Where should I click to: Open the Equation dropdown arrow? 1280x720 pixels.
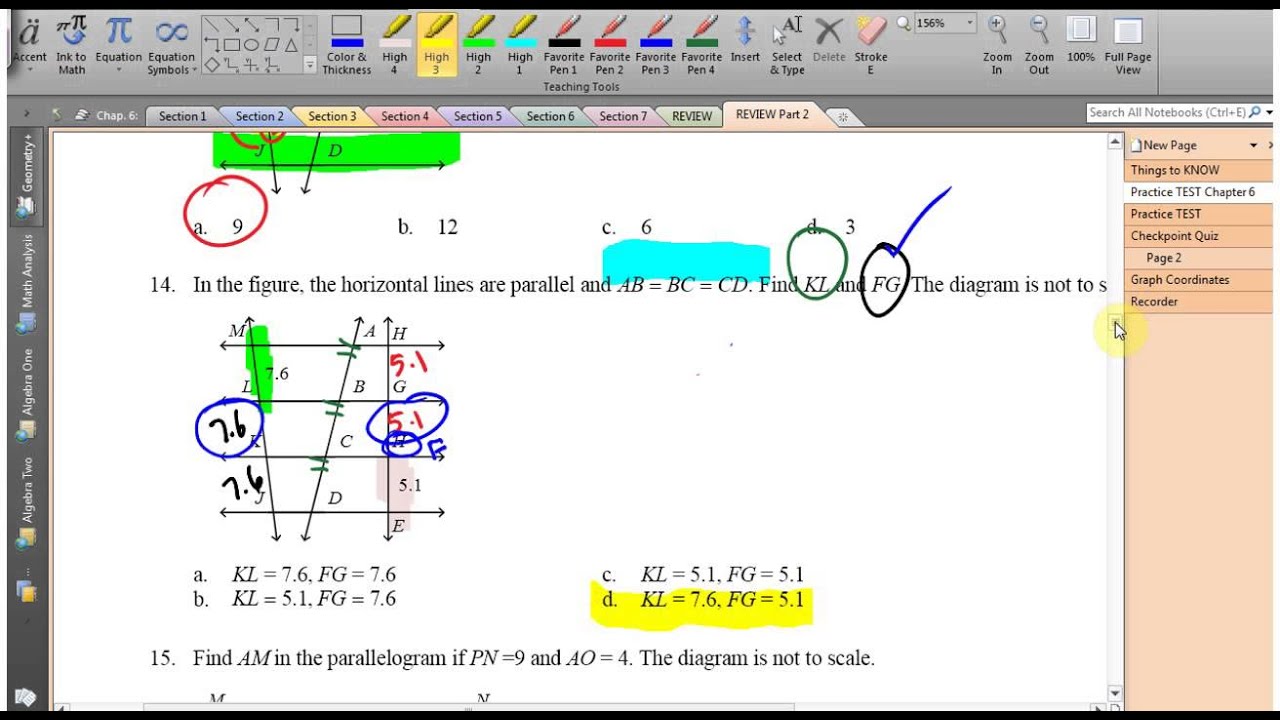point(119,71)
